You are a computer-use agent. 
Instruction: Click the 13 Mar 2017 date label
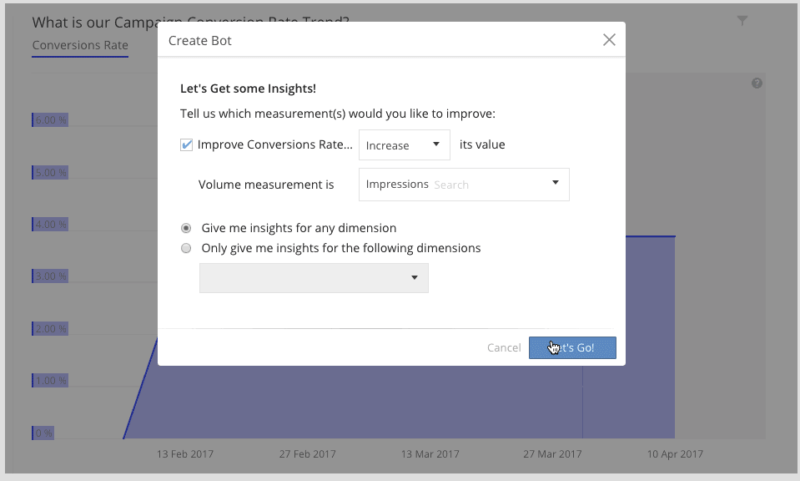point(430,454)
